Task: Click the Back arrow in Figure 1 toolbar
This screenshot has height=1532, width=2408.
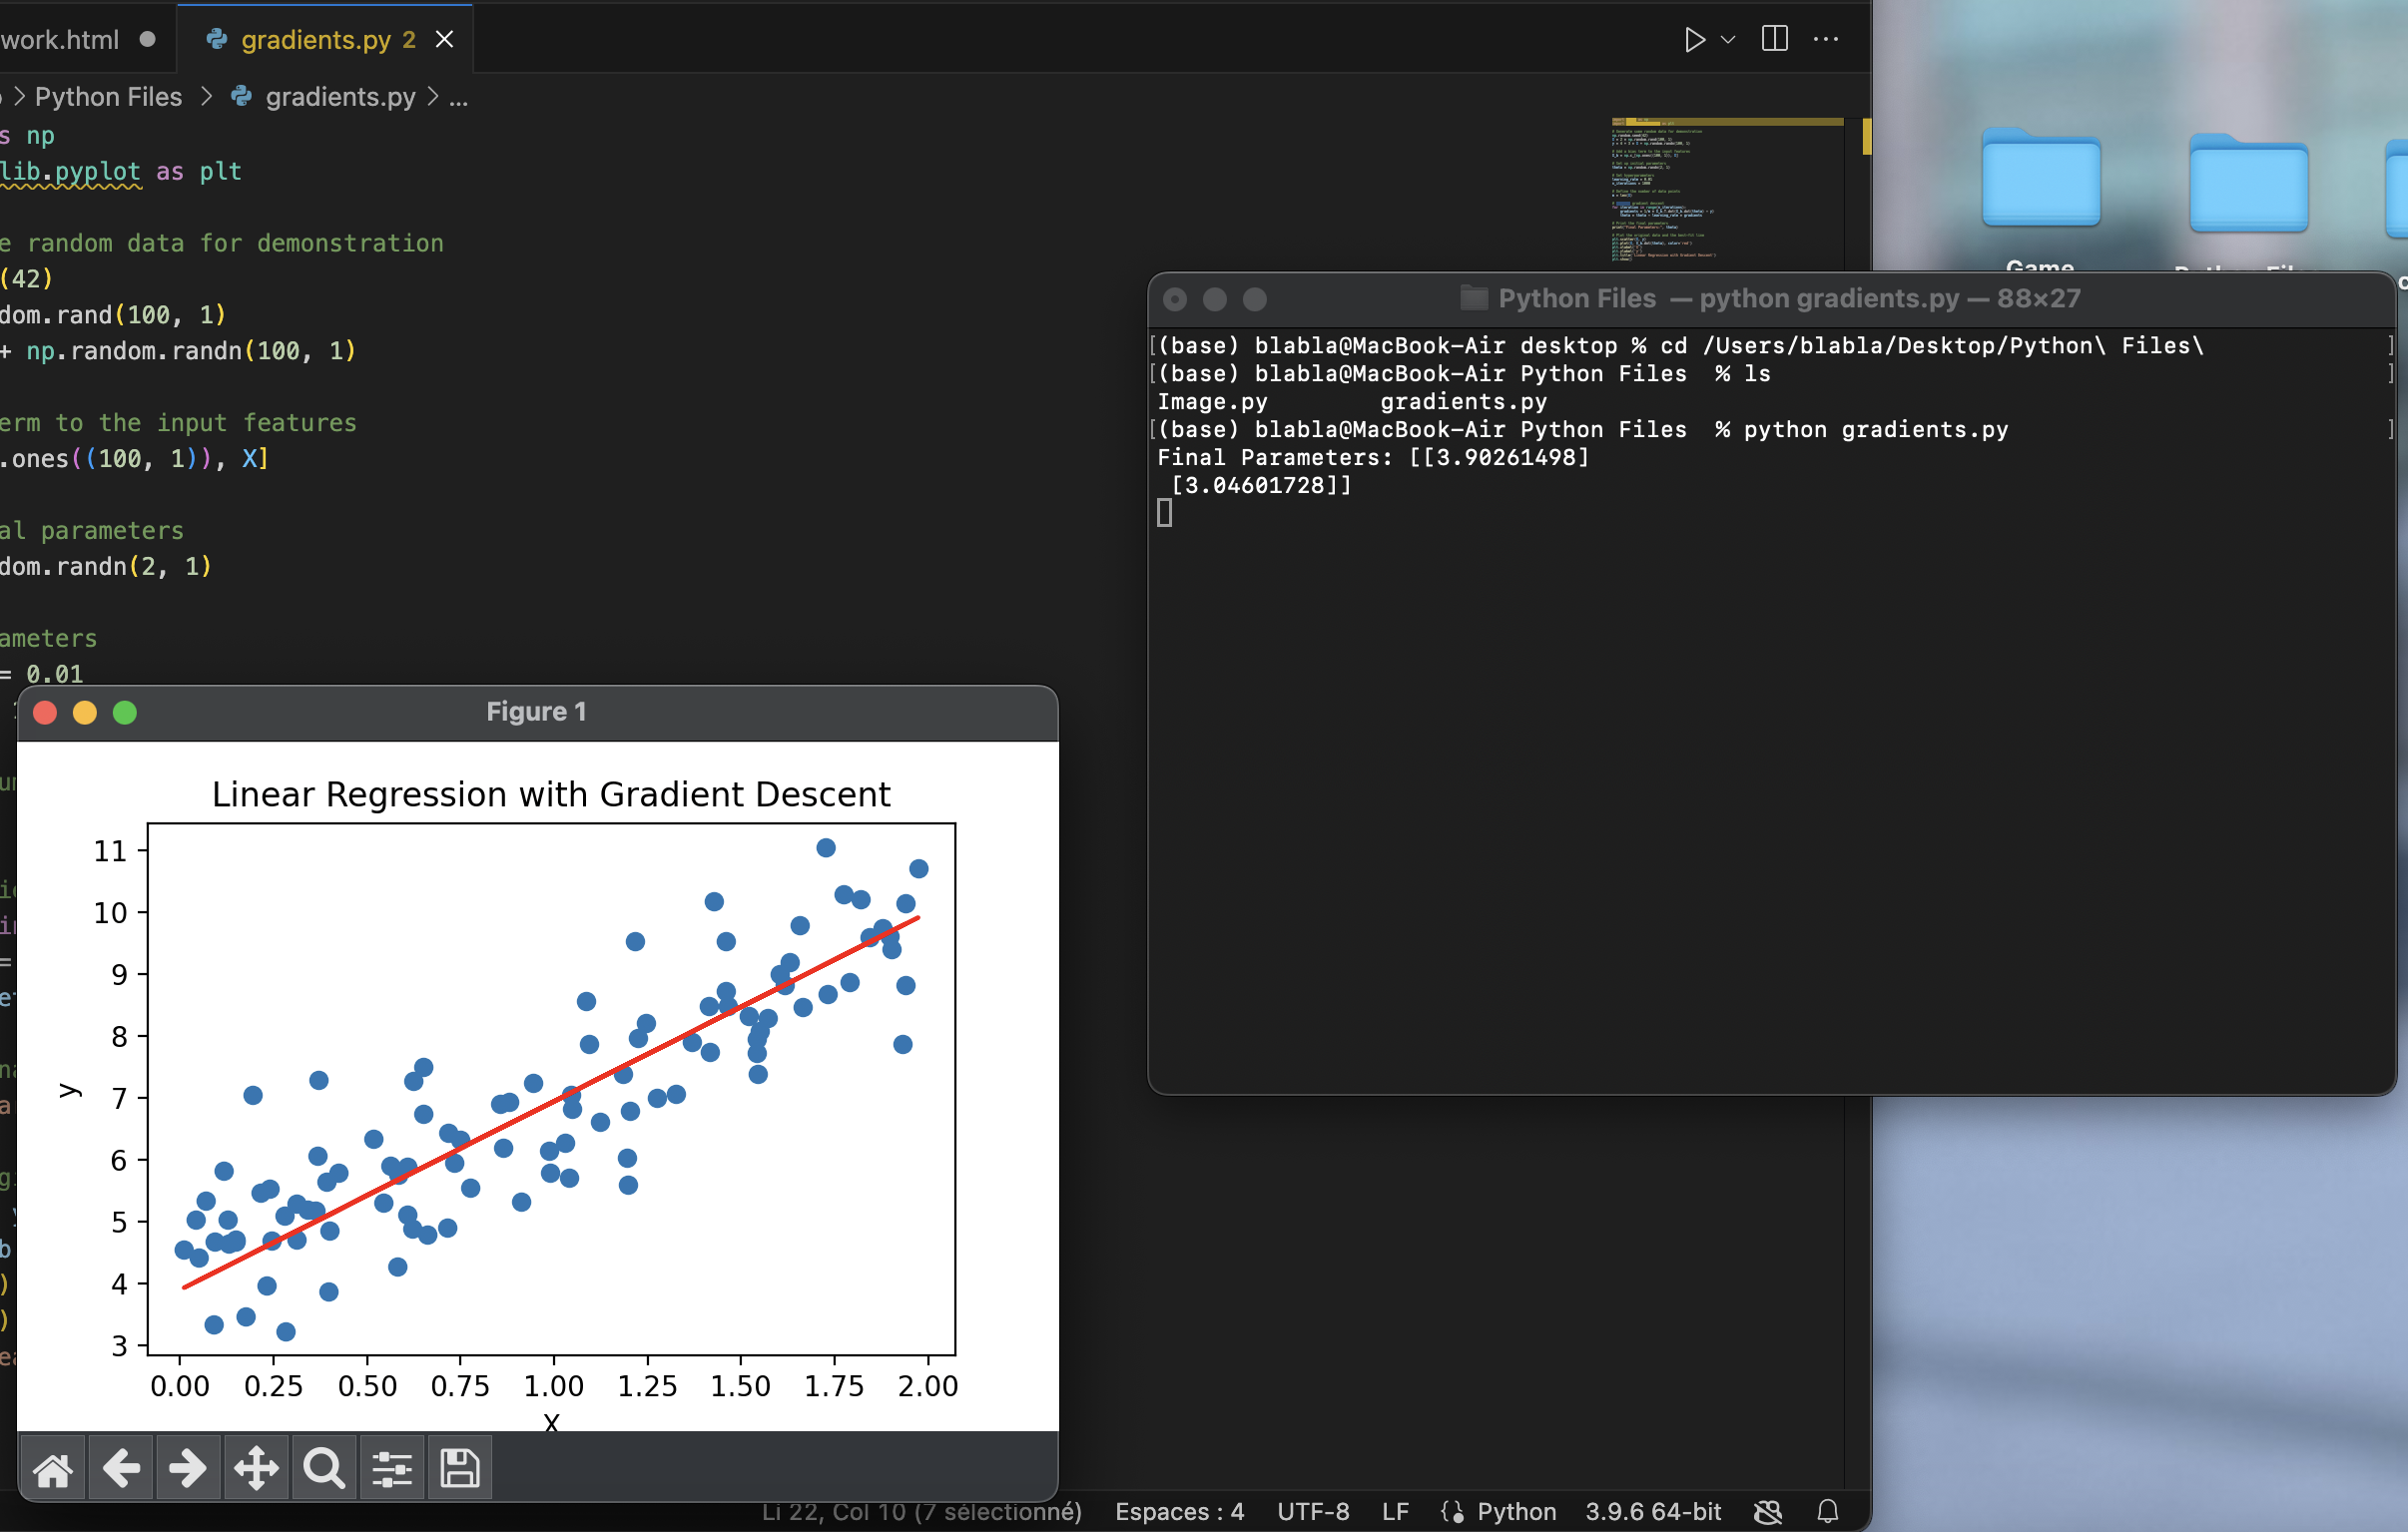Action: click(x=121, y=1469)
